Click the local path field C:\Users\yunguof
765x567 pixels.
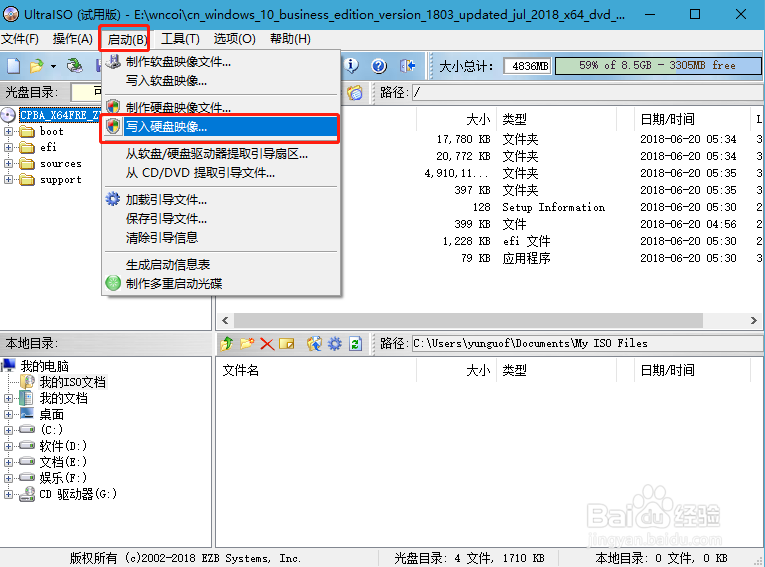tap(588, 344)
